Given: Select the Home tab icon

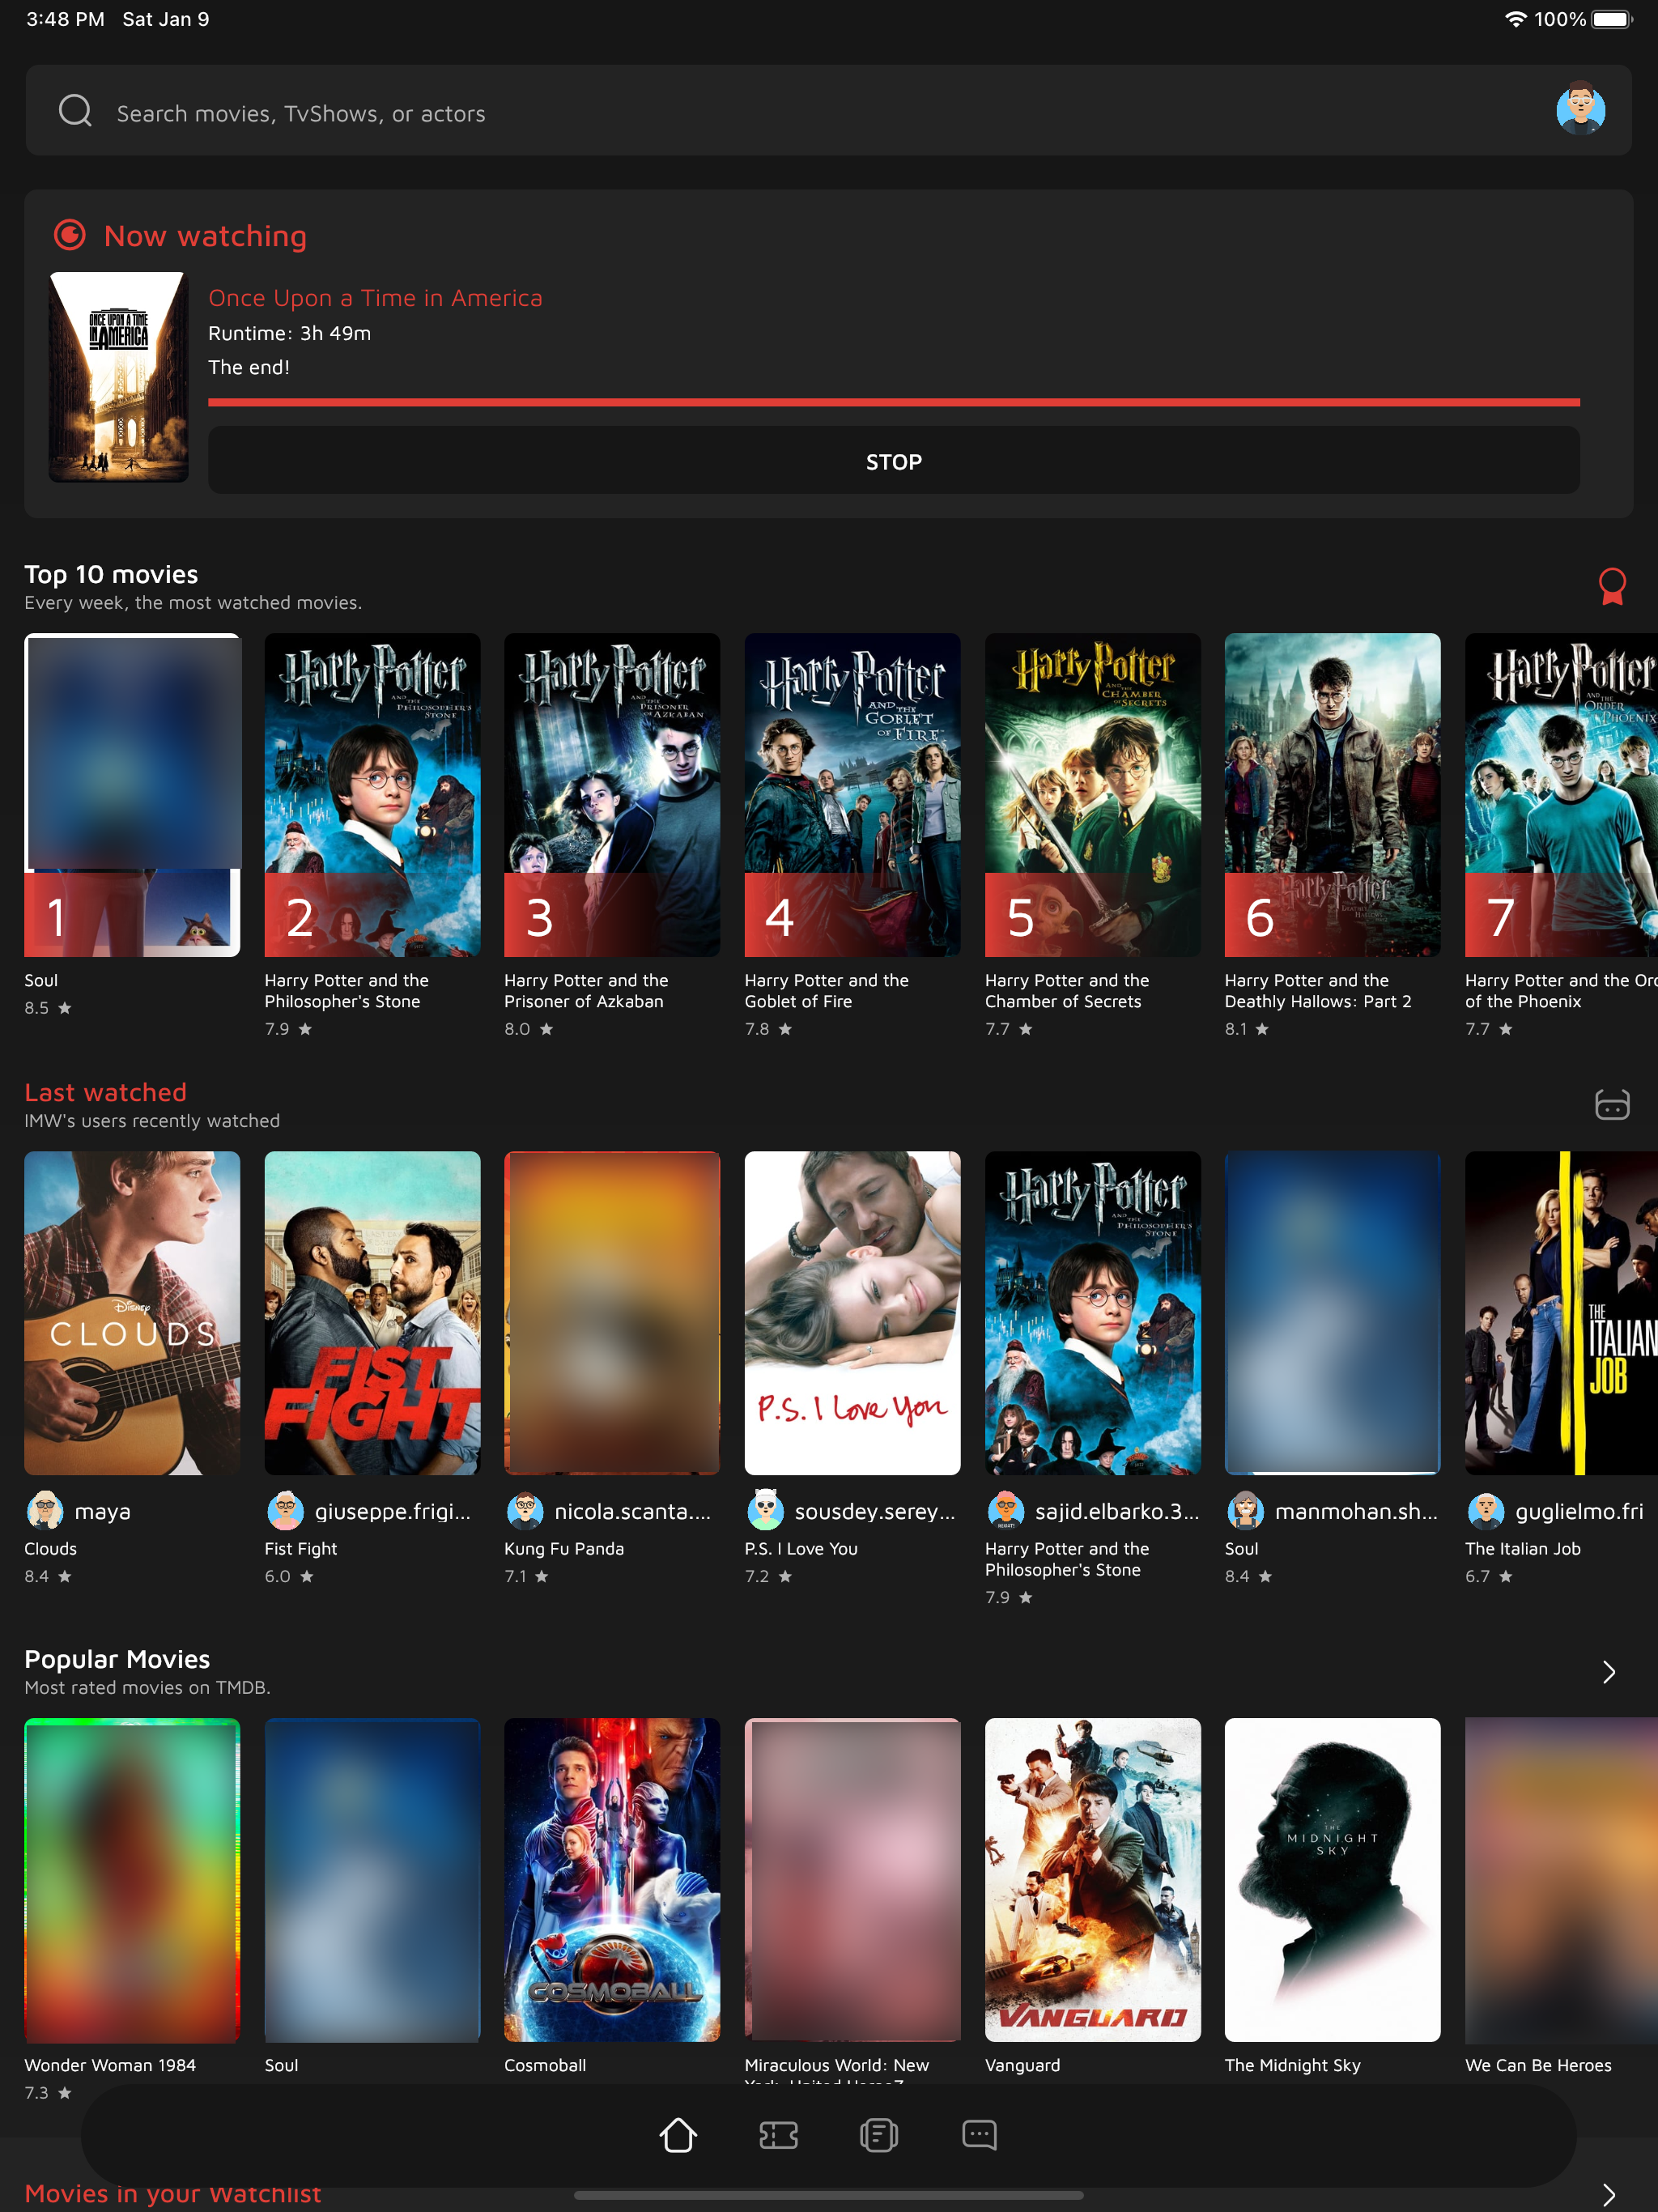Looking at the screenshot, I should (x=678, y=2135).
